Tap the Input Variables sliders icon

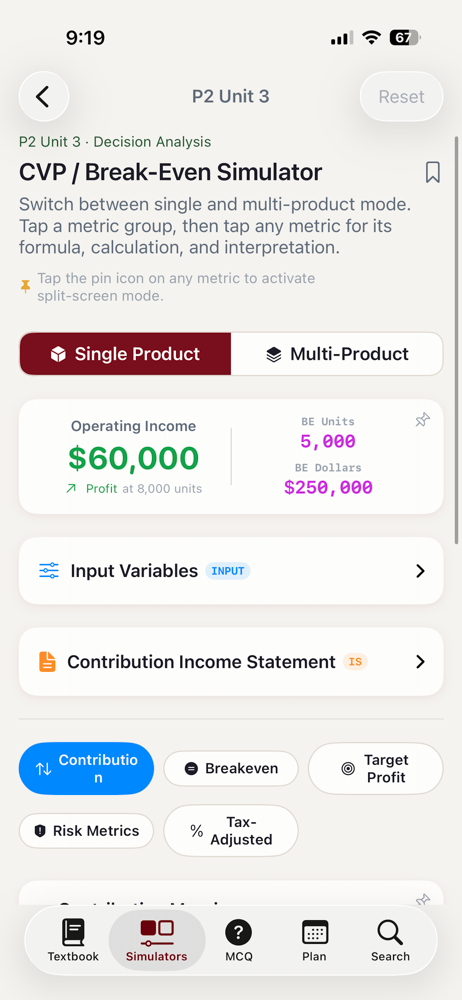(x=48, y=571)
